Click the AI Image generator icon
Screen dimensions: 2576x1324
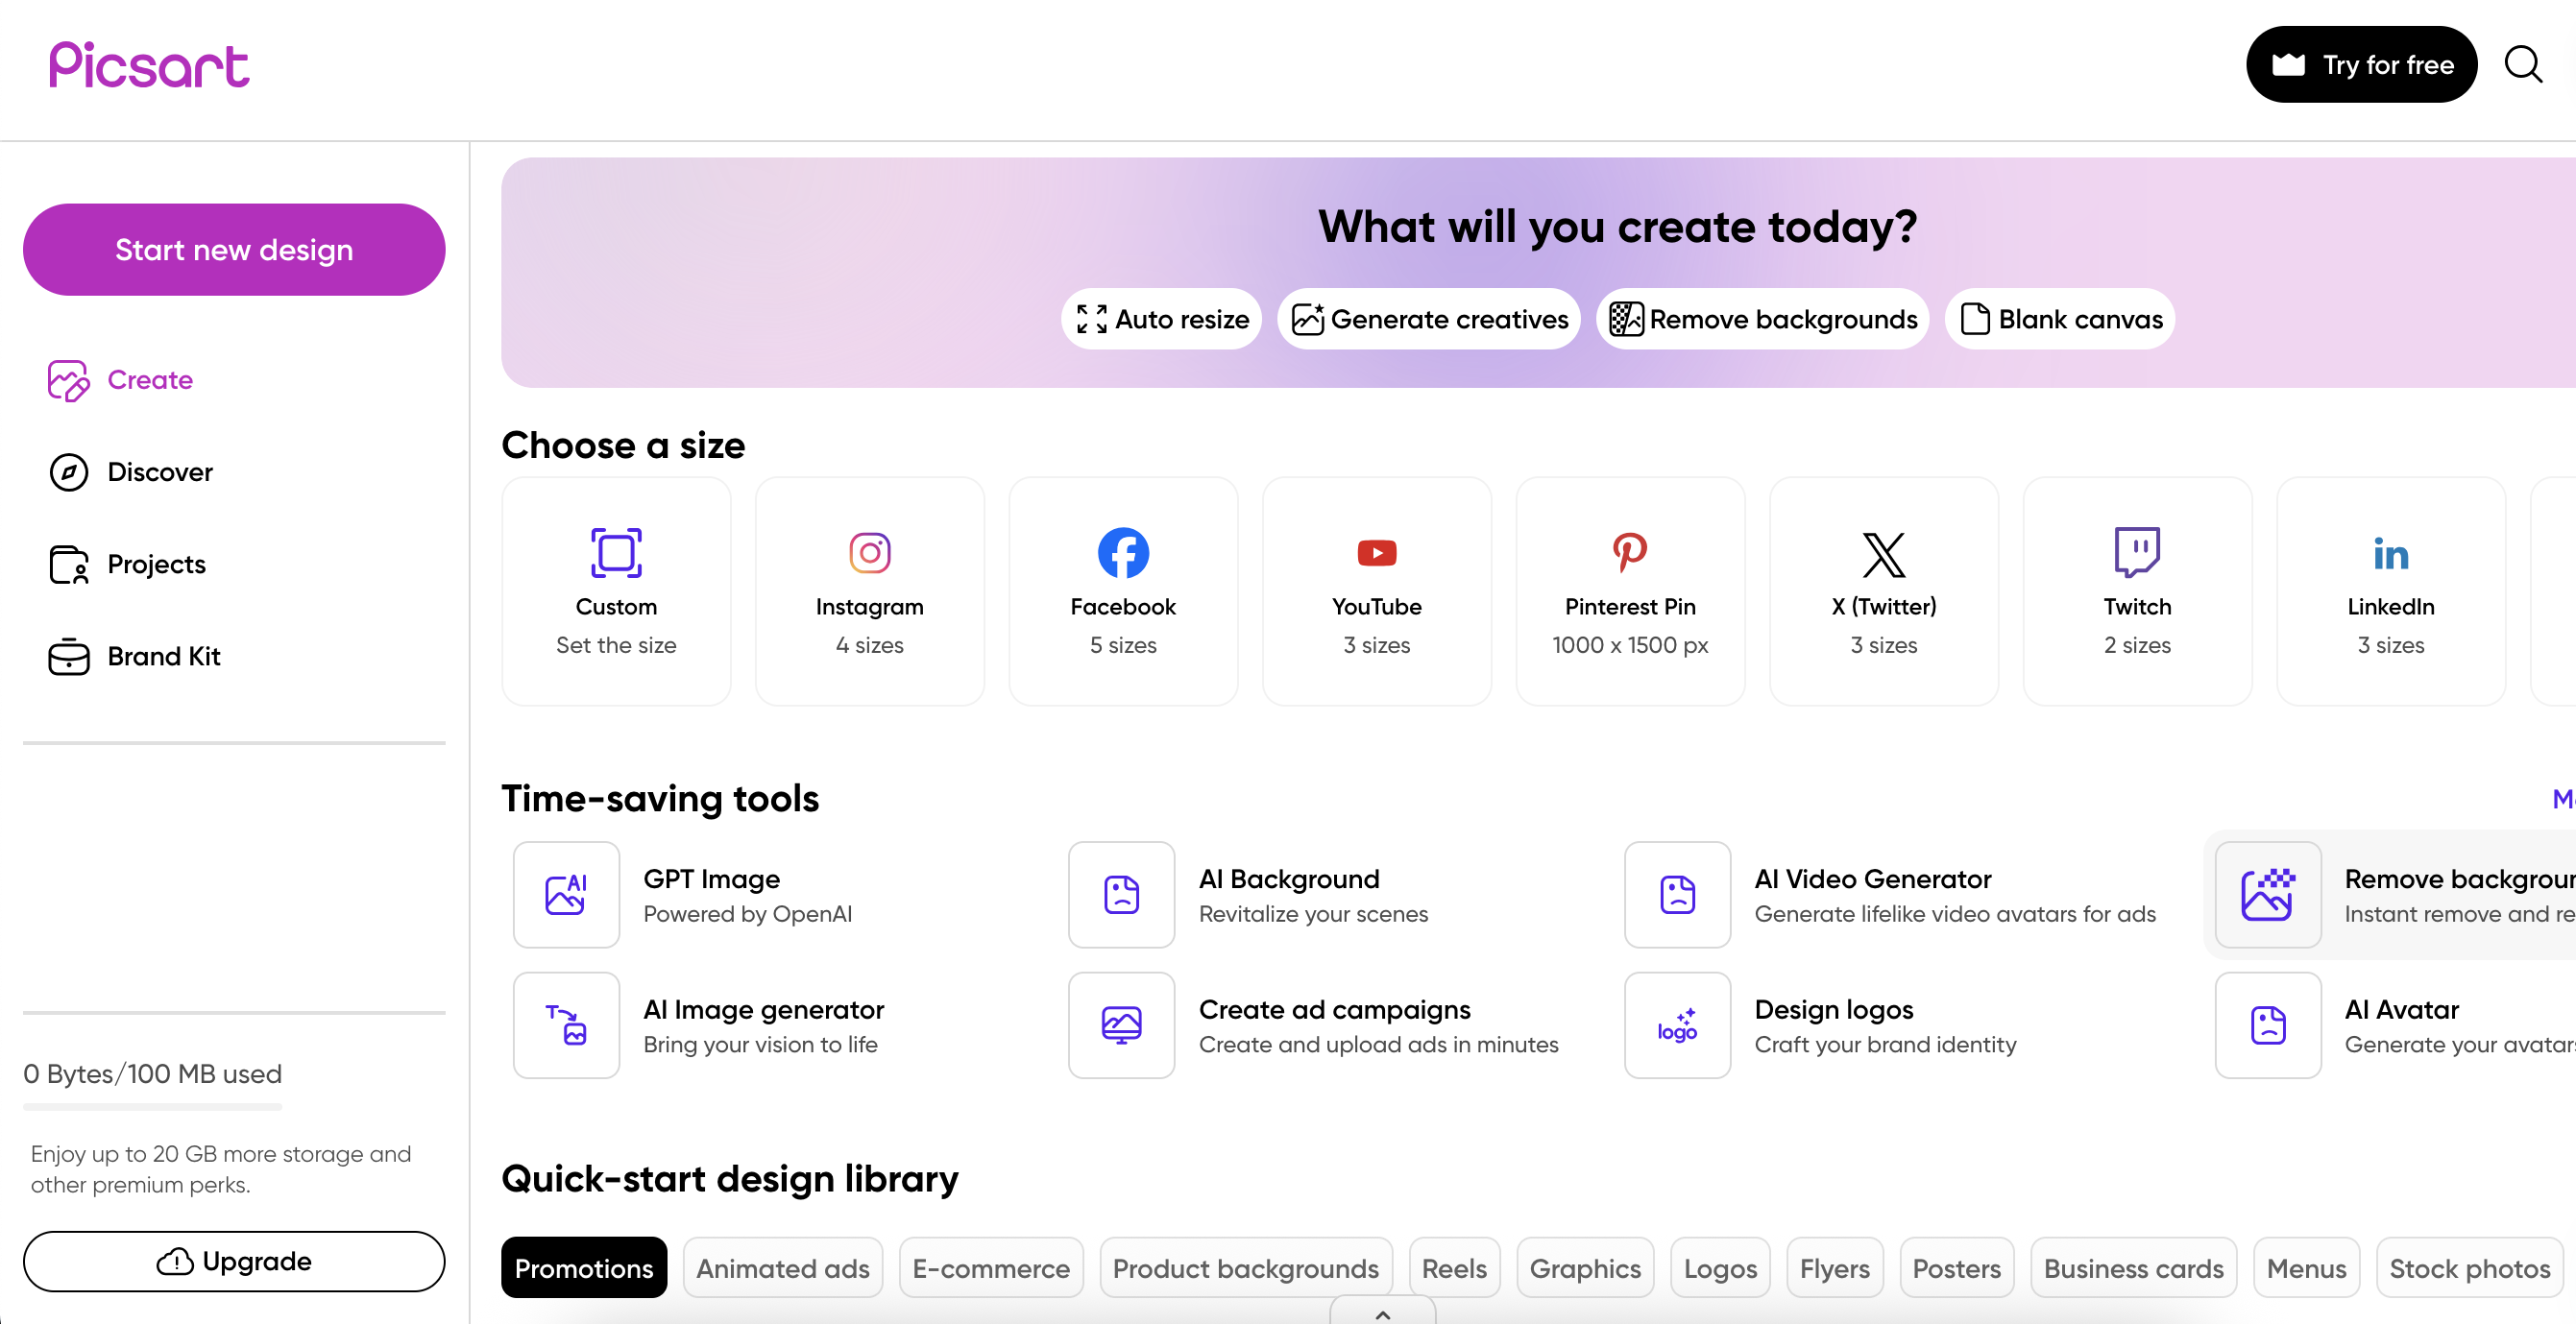pyautogui.click(x=566, y=1025)
